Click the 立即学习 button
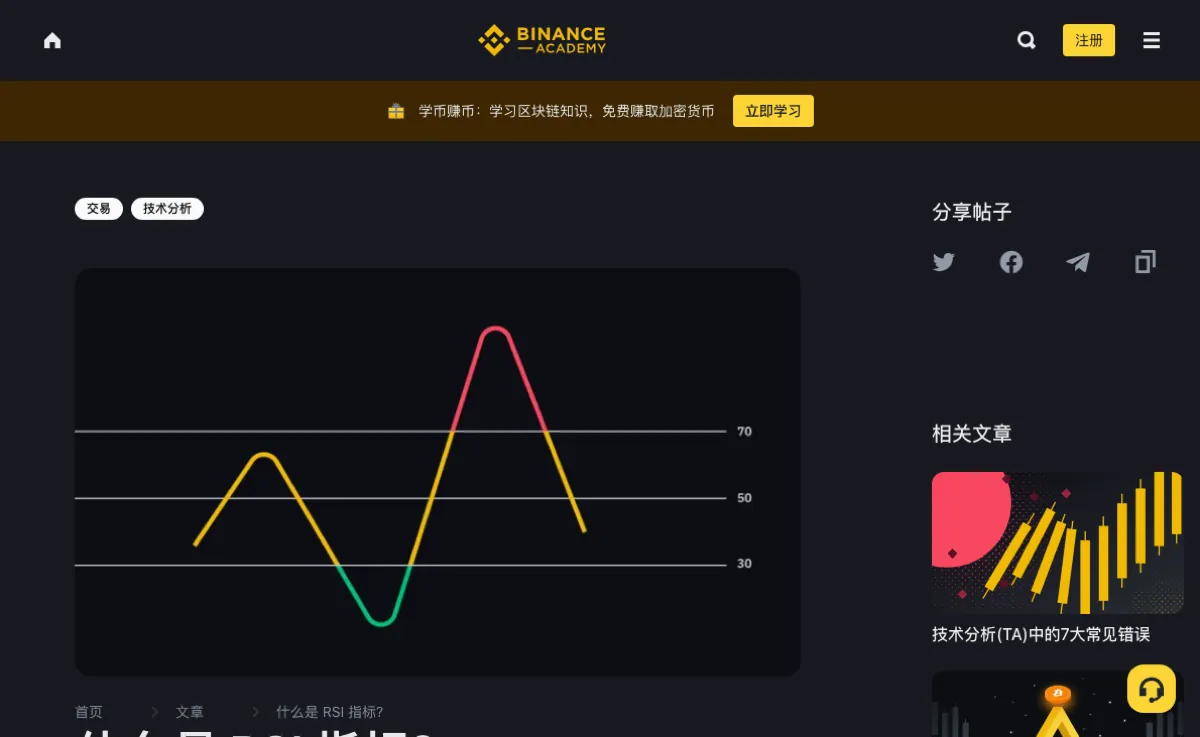Screen dimensions: 1200x737 (773, 111)
